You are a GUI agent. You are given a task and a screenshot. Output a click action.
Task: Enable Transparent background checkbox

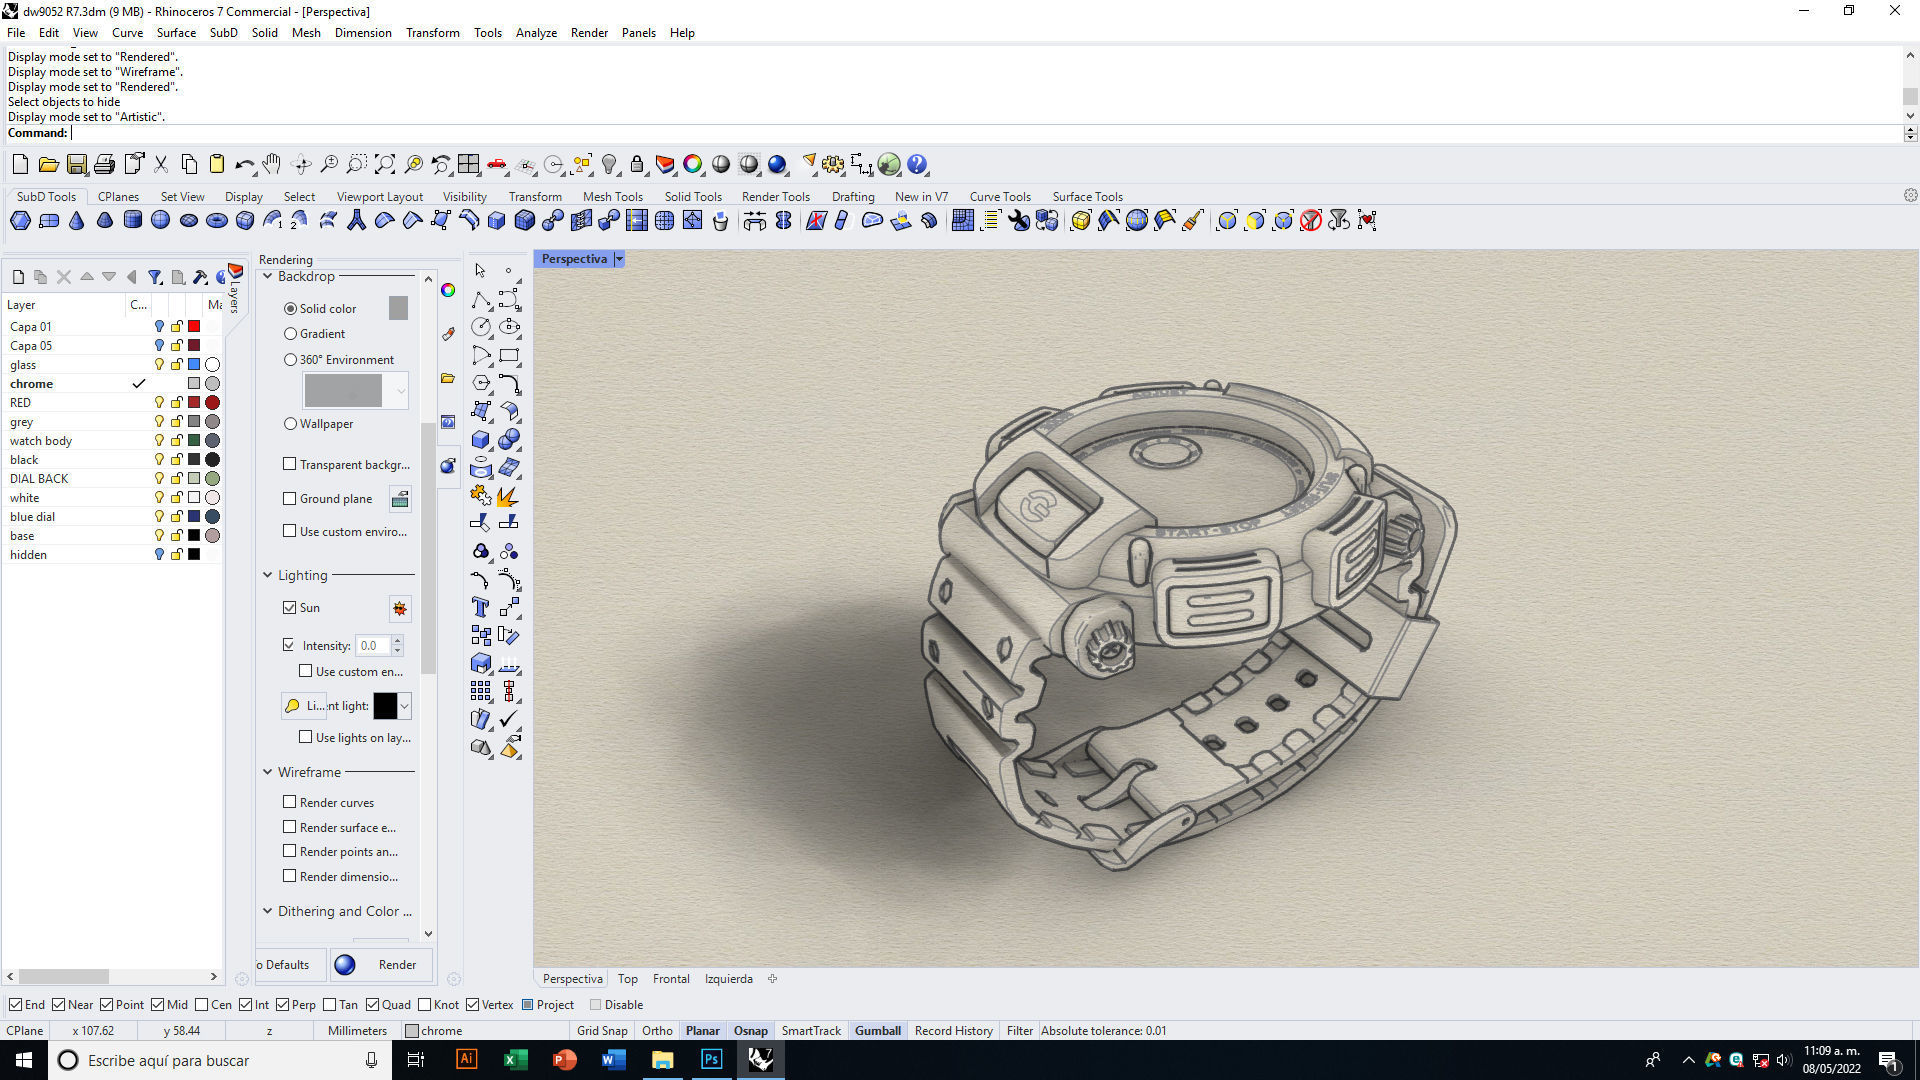pos(290,464)
